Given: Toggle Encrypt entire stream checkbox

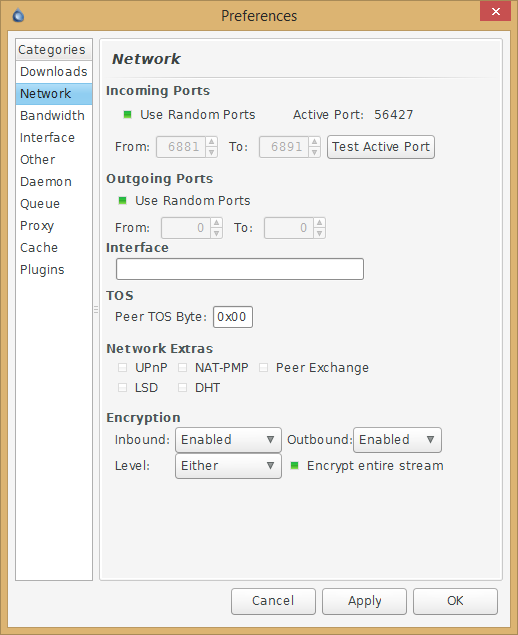Looking at the screenshot, I should [294, 466].
